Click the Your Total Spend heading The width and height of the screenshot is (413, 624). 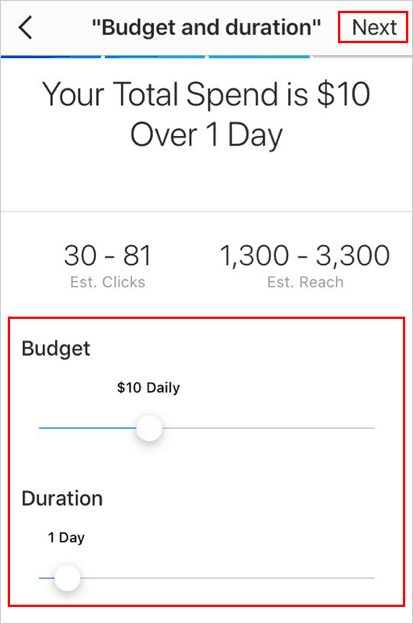click(206, 115)
